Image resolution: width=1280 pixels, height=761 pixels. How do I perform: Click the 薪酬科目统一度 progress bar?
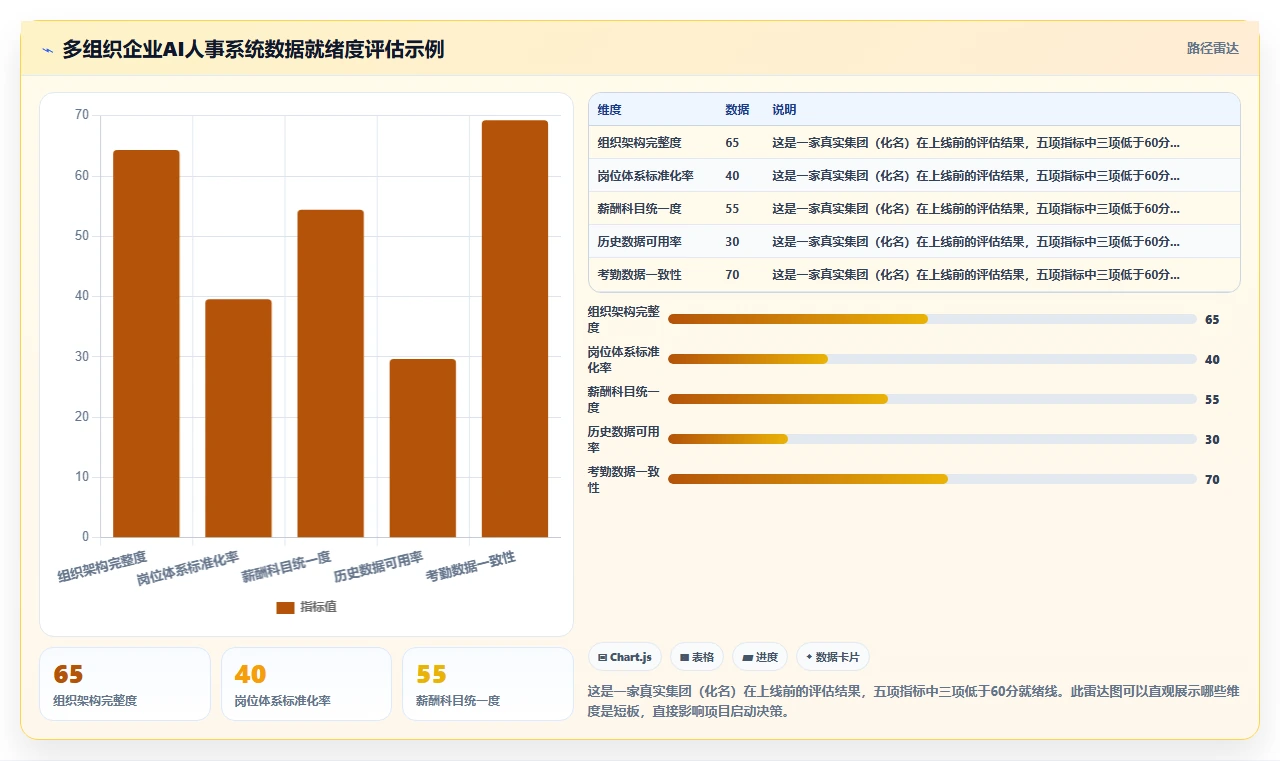932,399
